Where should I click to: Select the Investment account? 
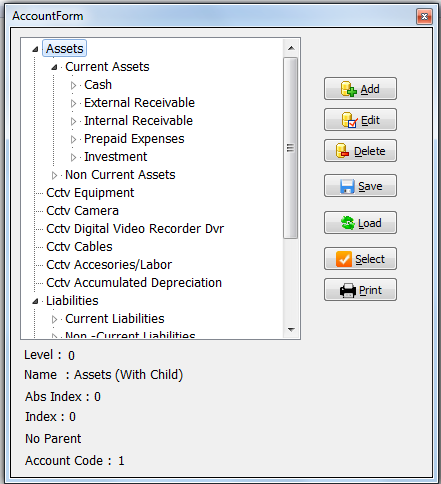pyautogui.click(x=116, y=157)
